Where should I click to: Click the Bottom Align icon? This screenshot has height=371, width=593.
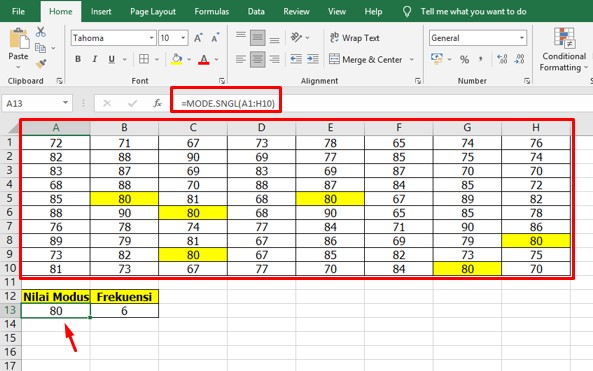click(x=275, y=39)
